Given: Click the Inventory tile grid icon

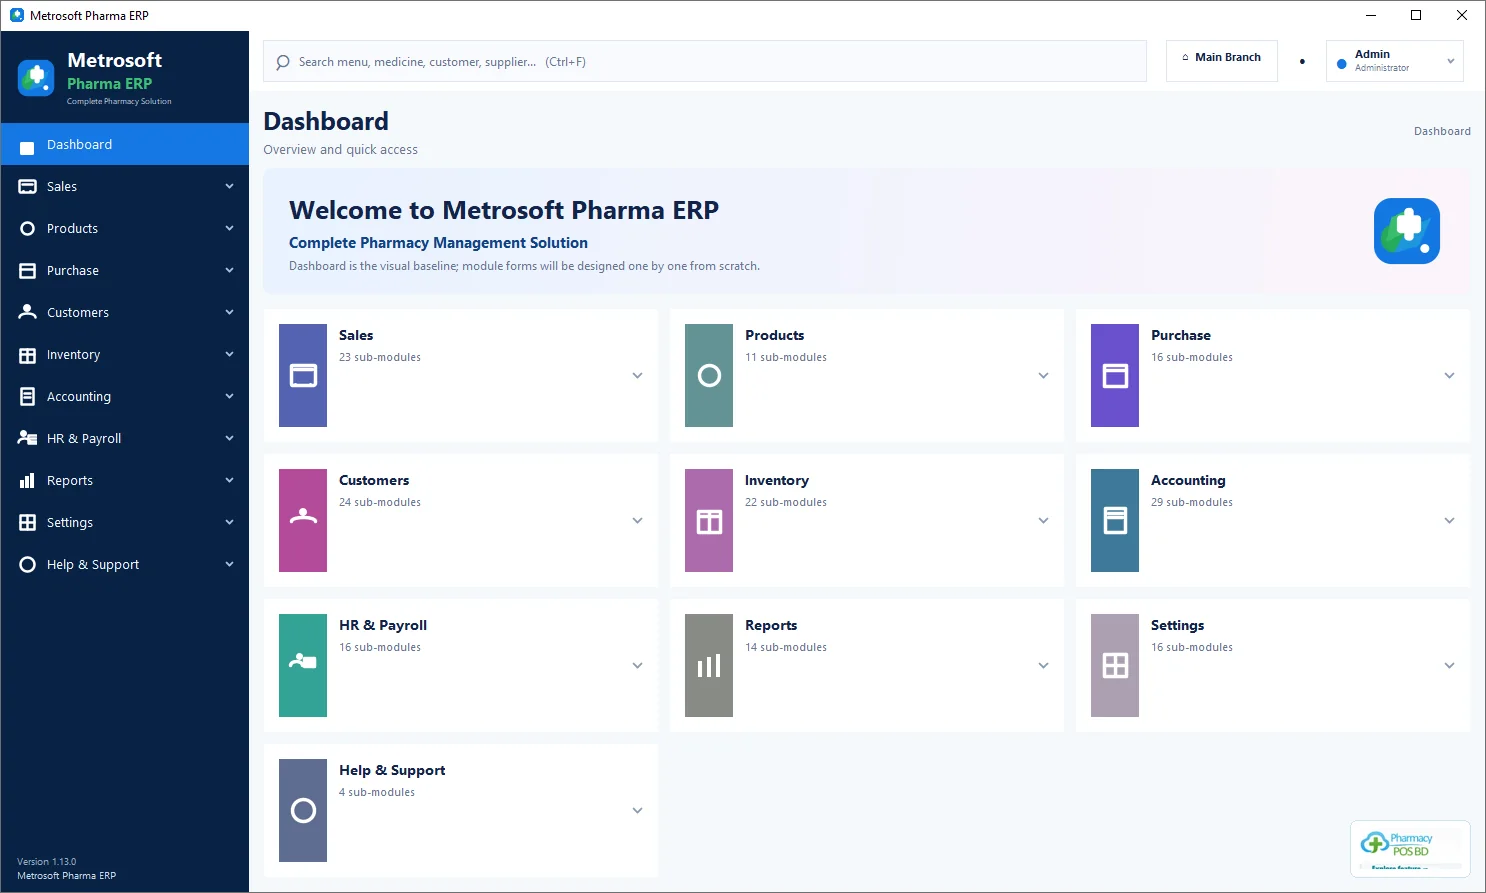Looking at the screenshot, I should point(709,520).
